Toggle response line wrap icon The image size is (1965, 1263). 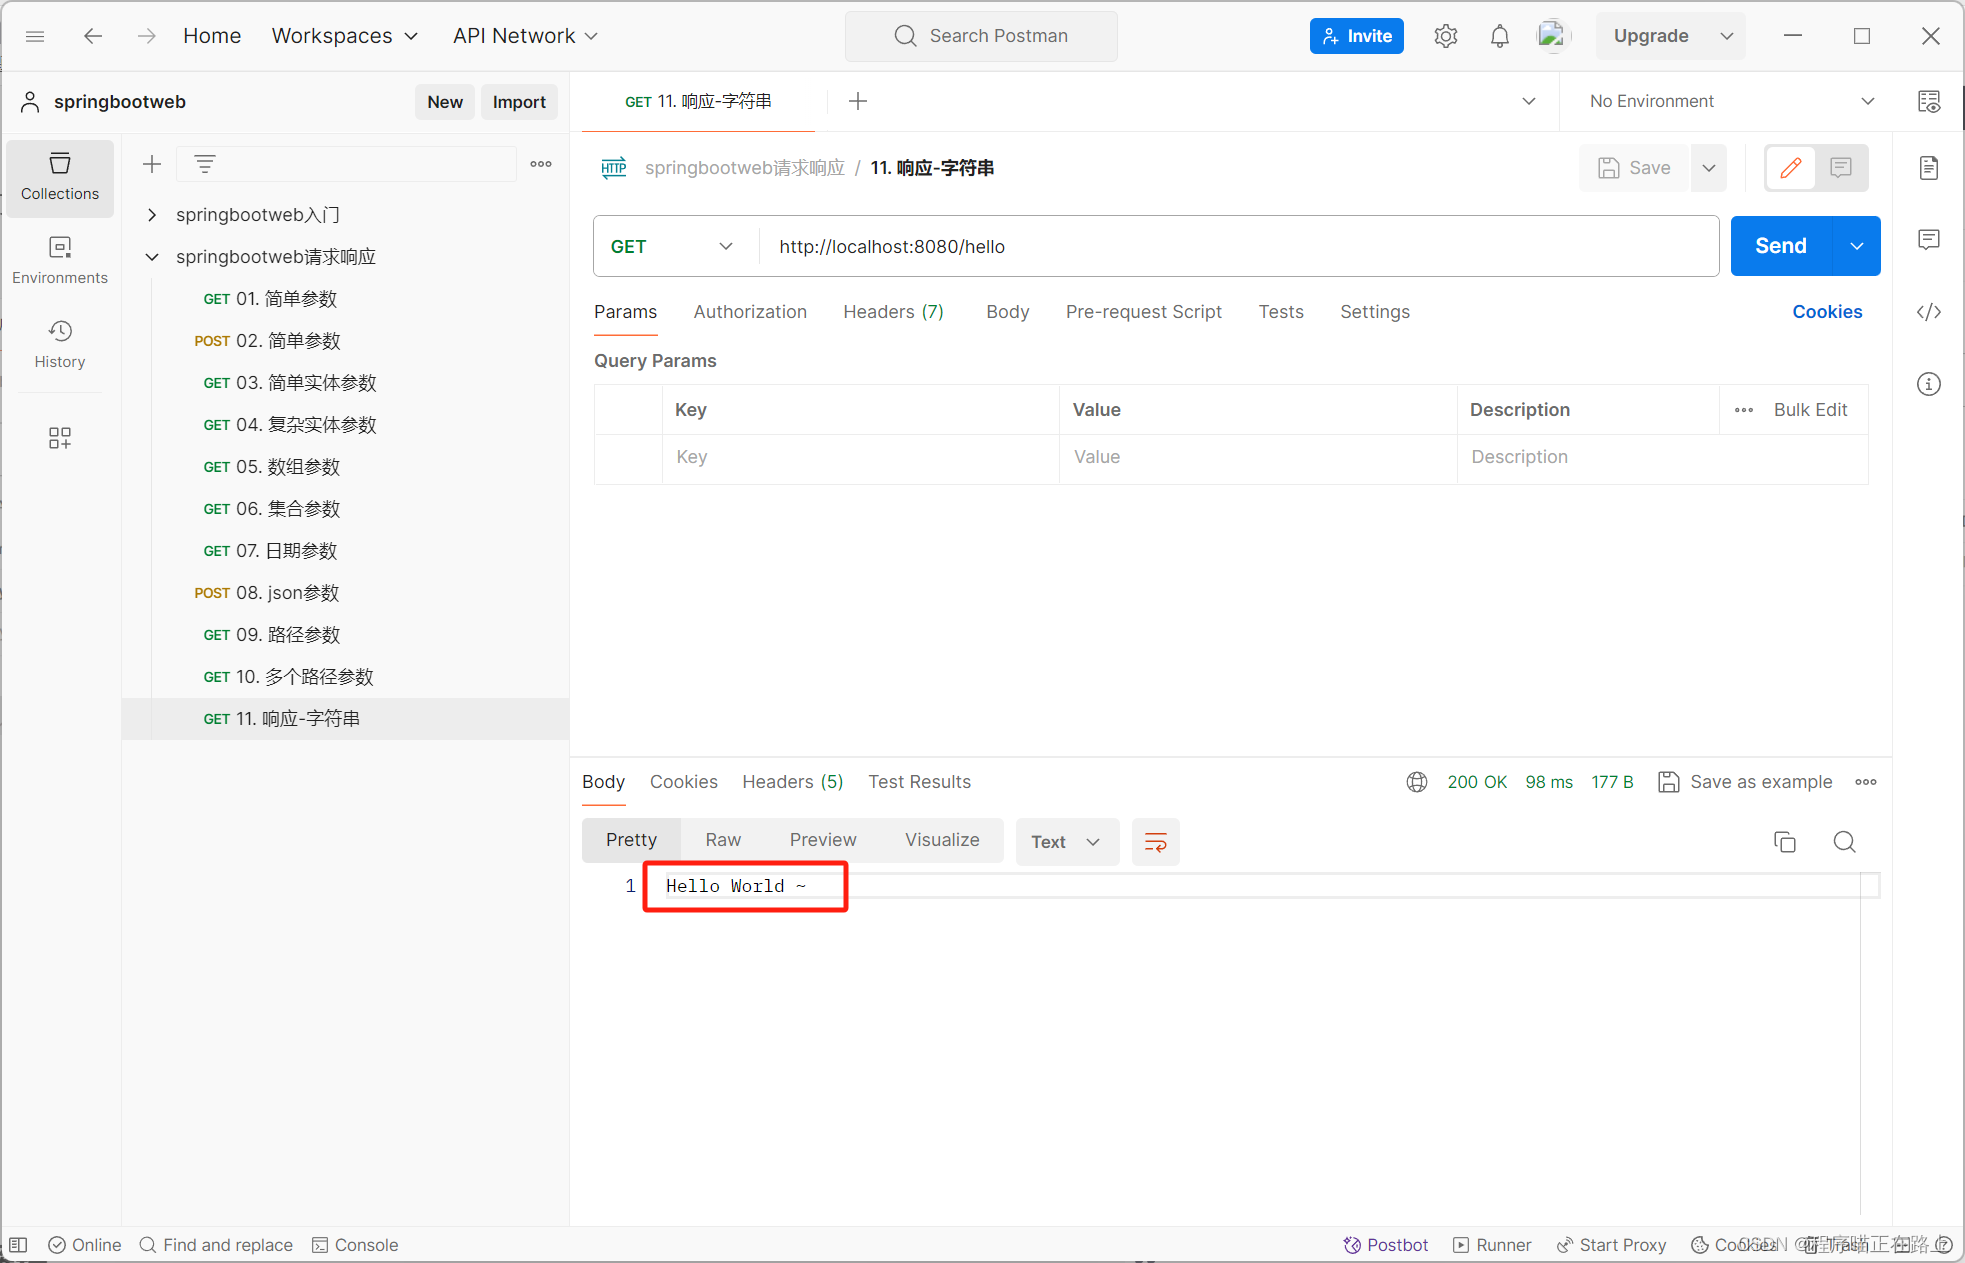[1156, 842]
